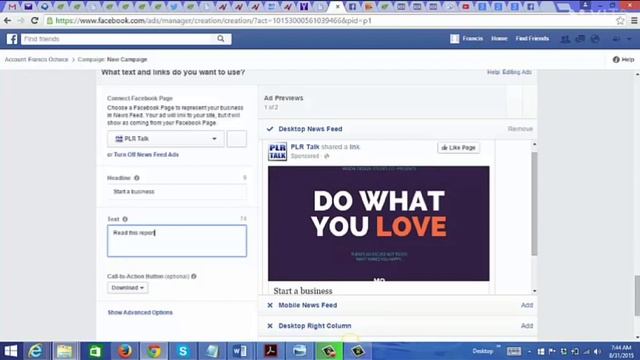Toggle the Desktop Right Column X mark
The height and width of the screenshot is (360, 640).
270,326
